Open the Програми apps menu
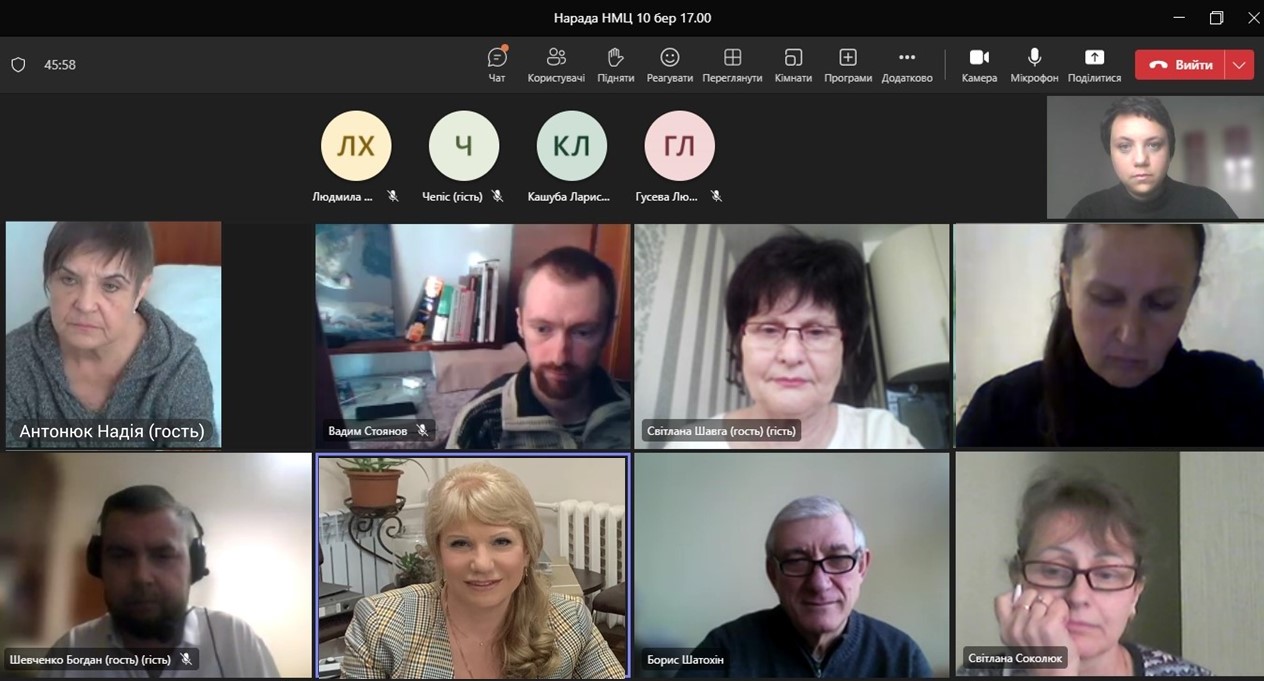The image size is (1264, 681). point(848,64)
